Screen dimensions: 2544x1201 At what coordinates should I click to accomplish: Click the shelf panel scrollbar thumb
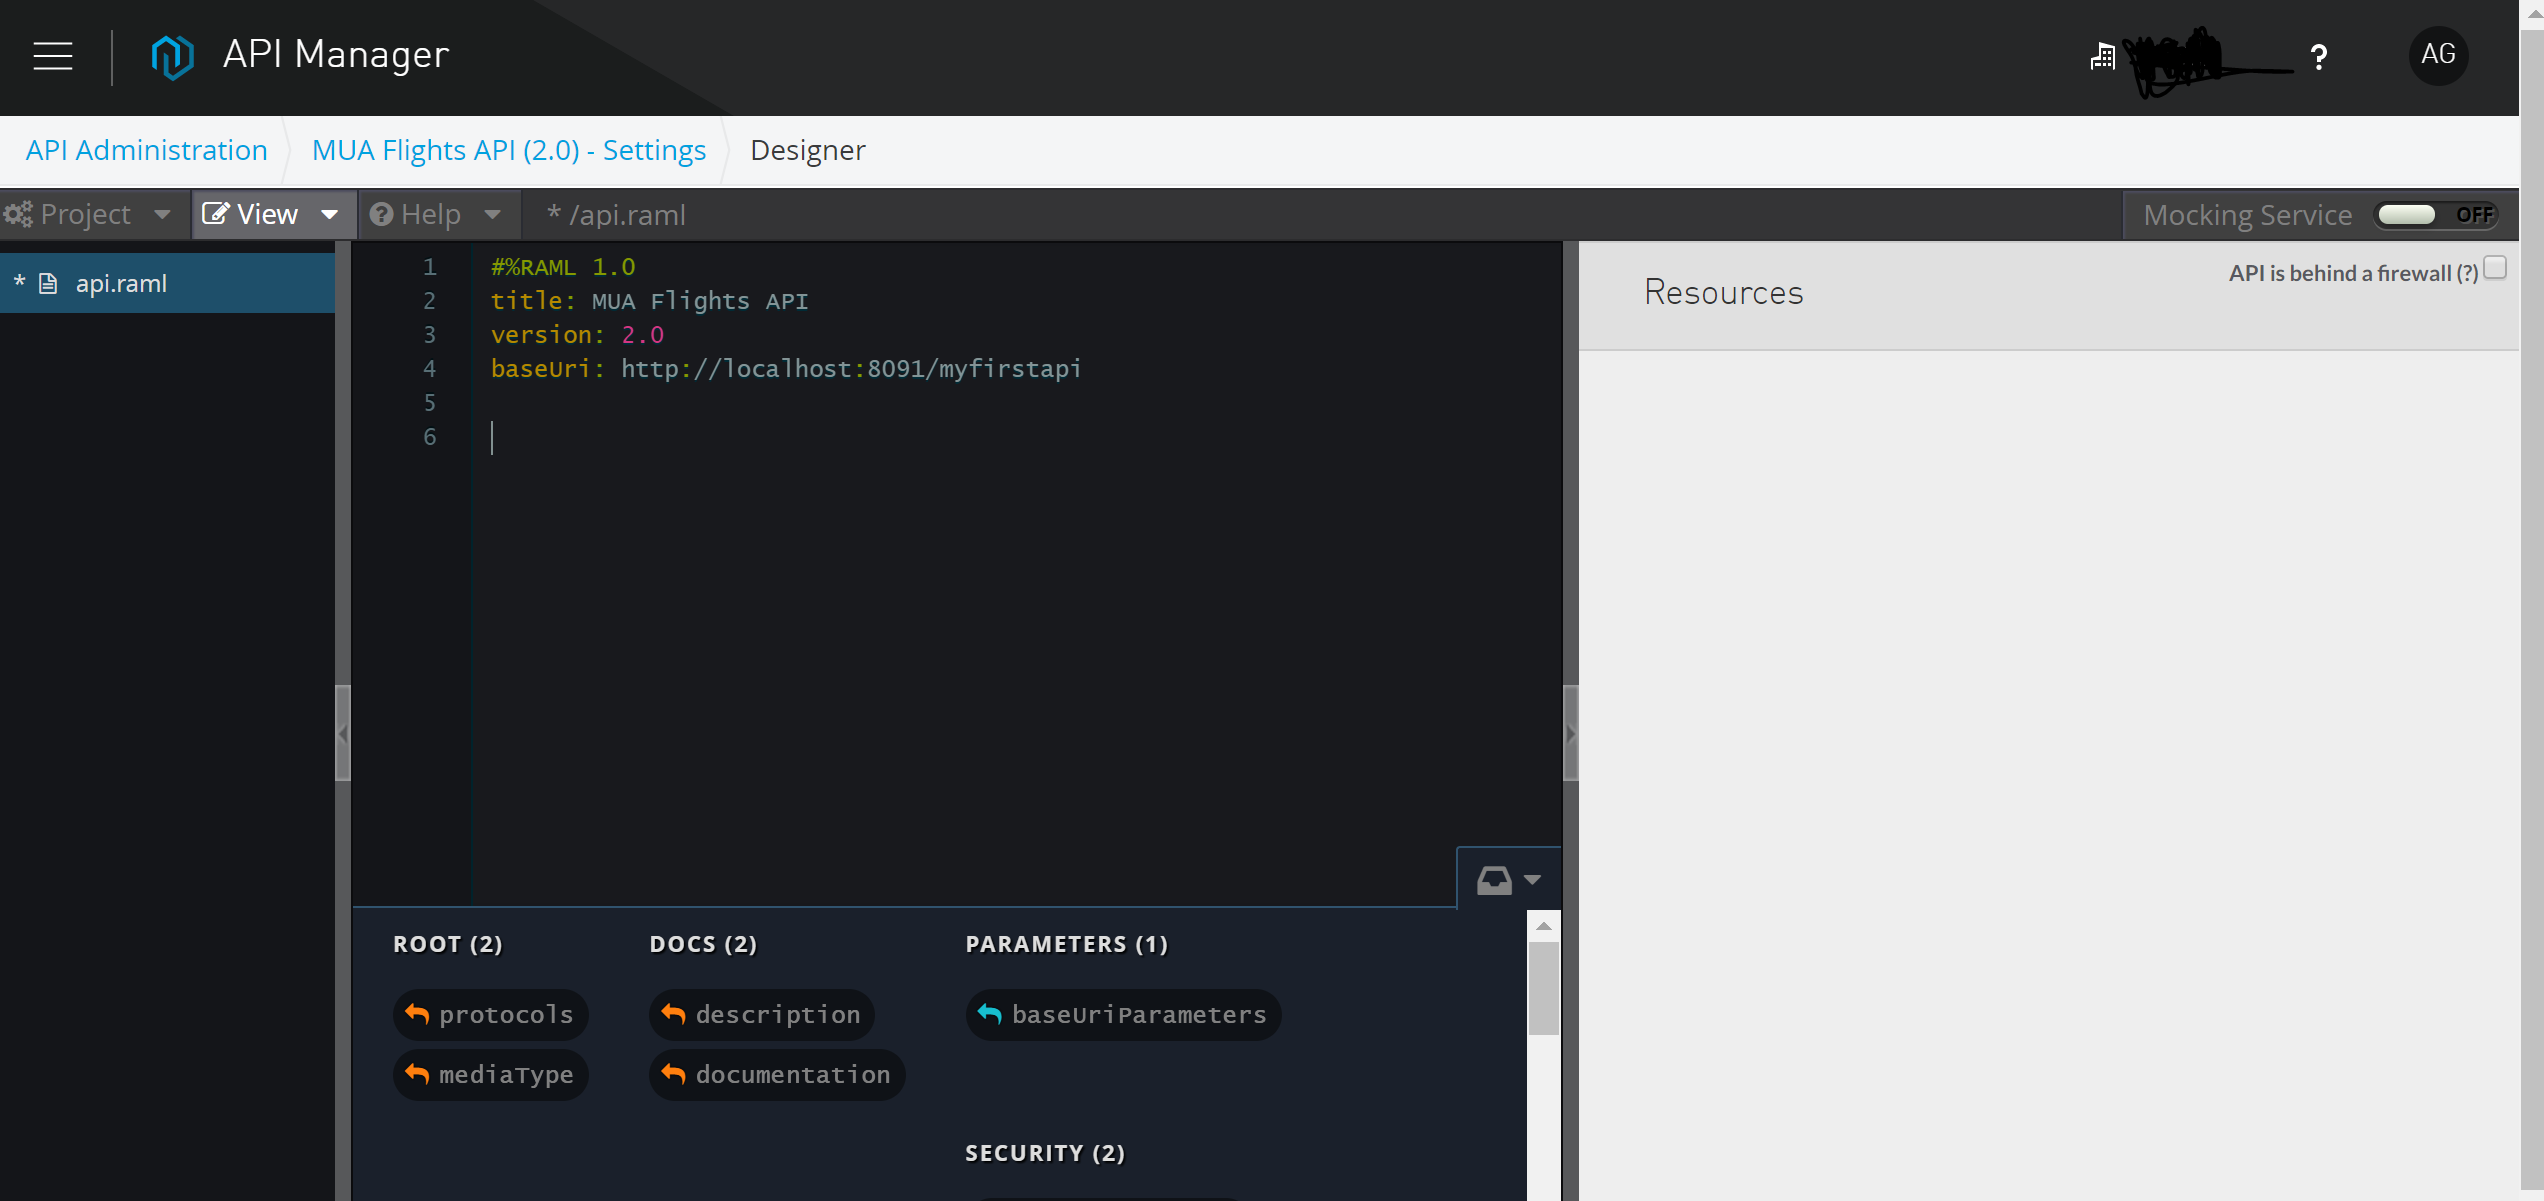[1543, 988]
